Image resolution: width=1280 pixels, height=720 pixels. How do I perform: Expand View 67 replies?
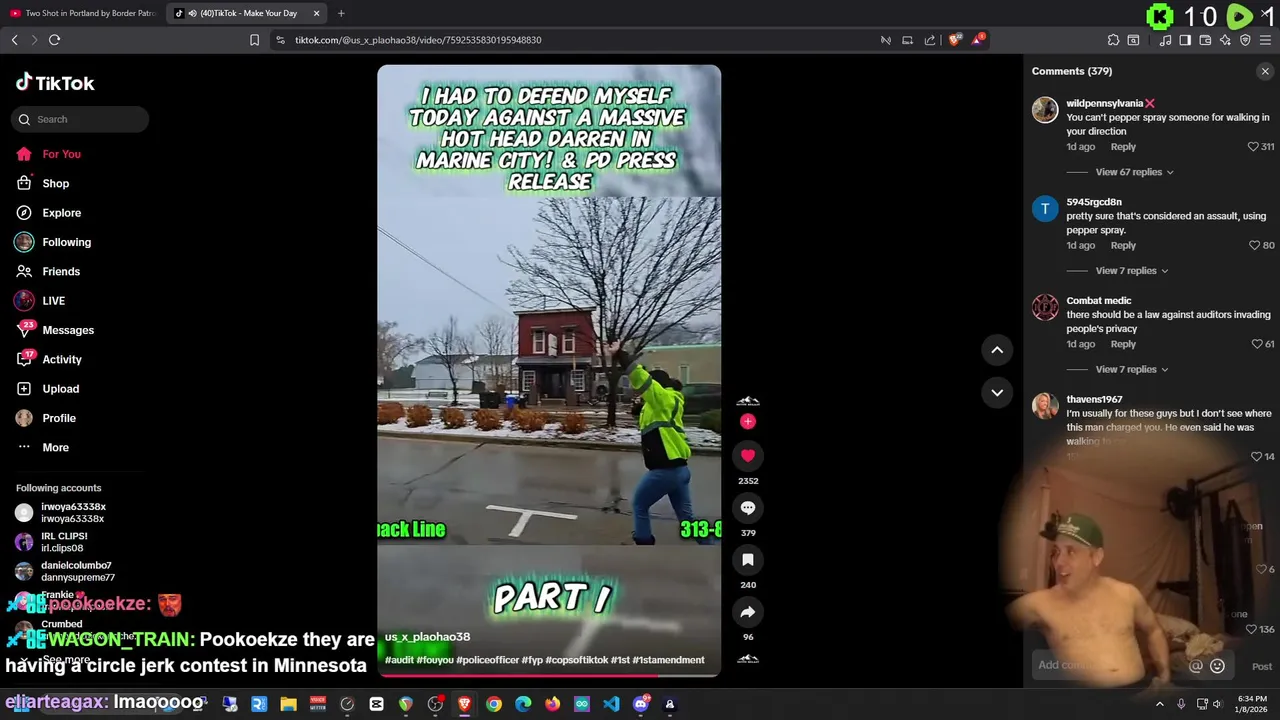1134,172
